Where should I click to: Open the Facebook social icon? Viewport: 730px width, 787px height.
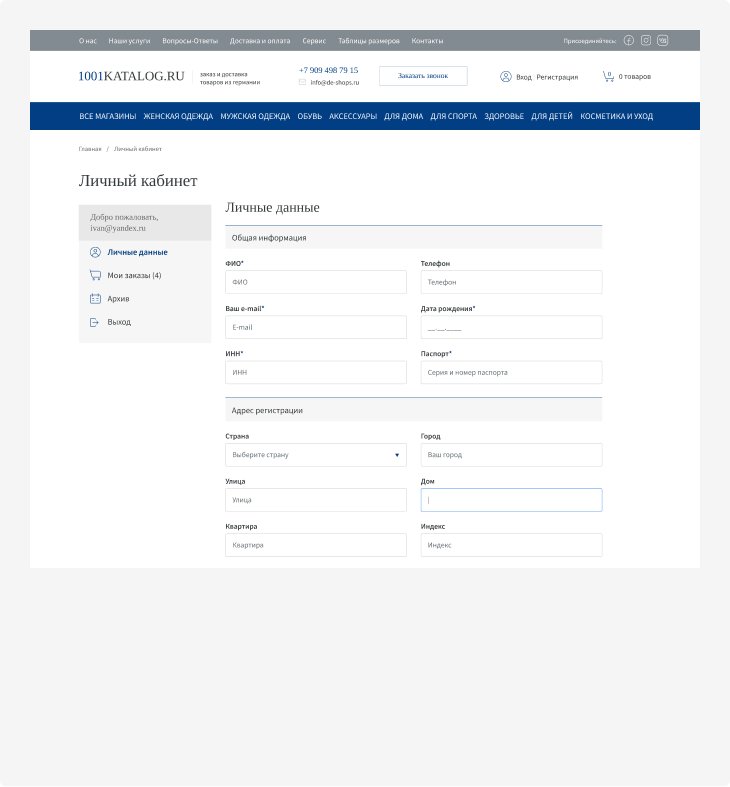tap(629, 41)
